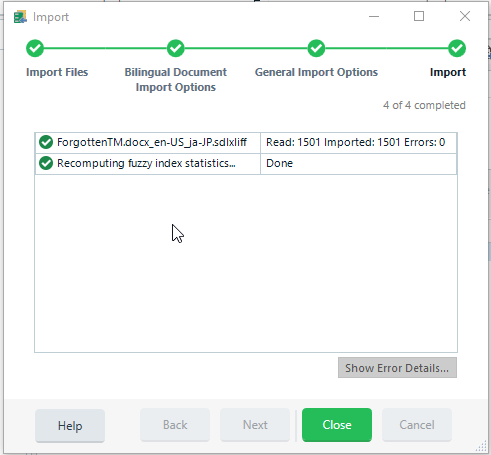Select the ForgottenTM.docx_en-US_ja-JP.sdlxliff row

246,143
